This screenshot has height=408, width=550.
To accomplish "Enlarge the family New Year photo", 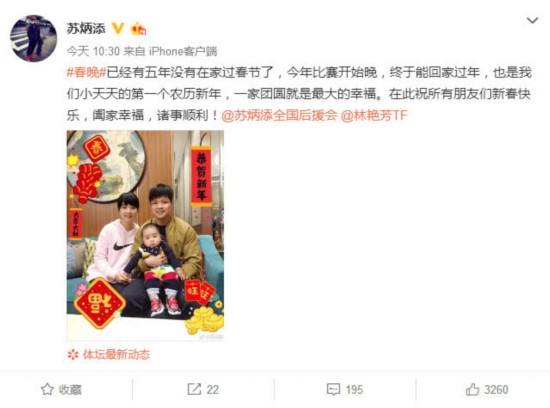I will 145,235.
